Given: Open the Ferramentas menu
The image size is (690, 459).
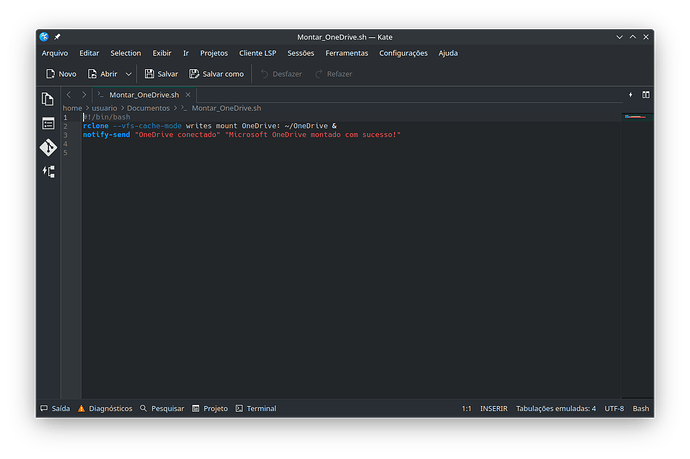Looking at the screenshot, I should click(x=347, y=53).
